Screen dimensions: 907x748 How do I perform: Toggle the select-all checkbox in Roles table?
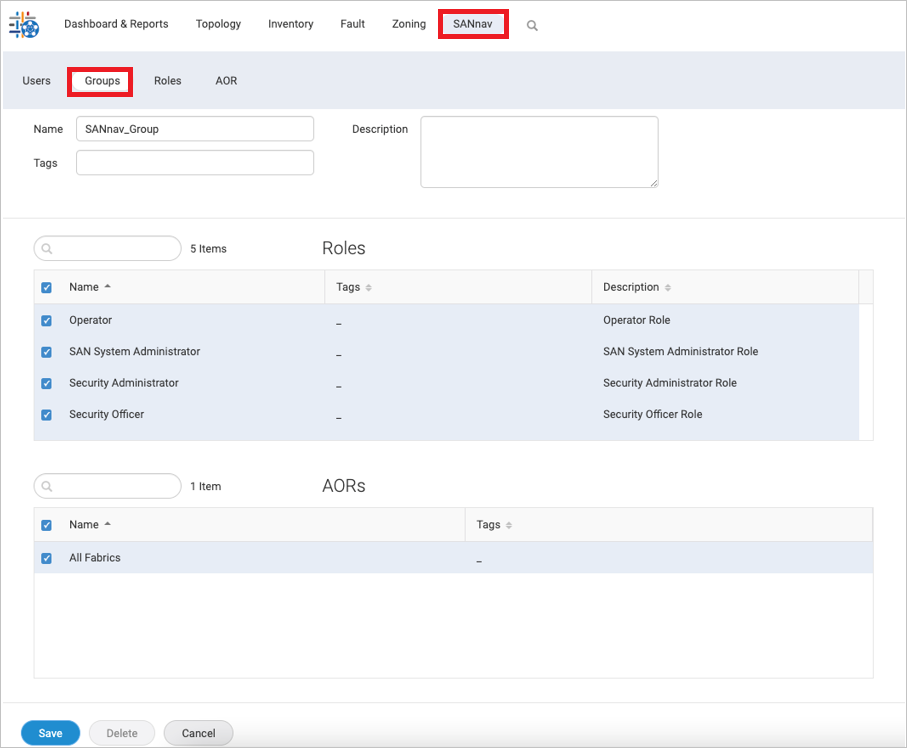click(46, 288)
